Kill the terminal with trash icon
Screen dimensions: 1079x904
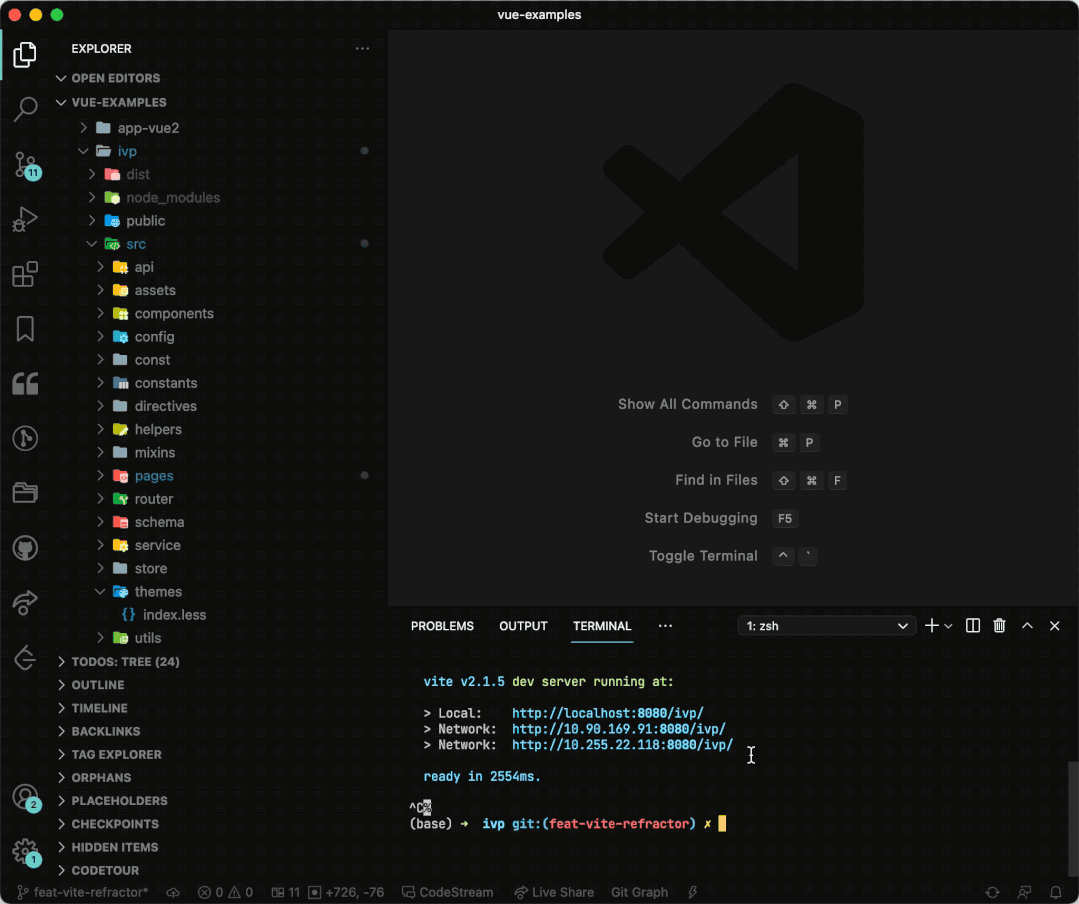point(999,625)
